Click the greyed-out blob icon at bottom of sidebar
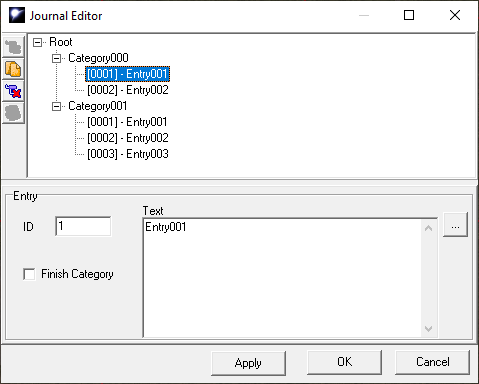This screenshot has width=479, height=384. [x=13, y=113]
